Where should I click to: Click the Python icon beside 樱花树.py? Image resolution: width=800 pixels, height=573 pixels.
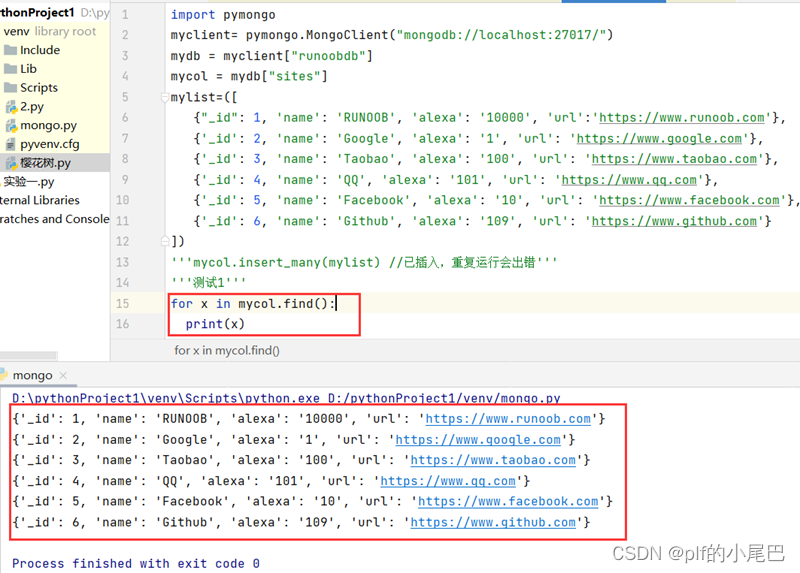click(11, 163)
